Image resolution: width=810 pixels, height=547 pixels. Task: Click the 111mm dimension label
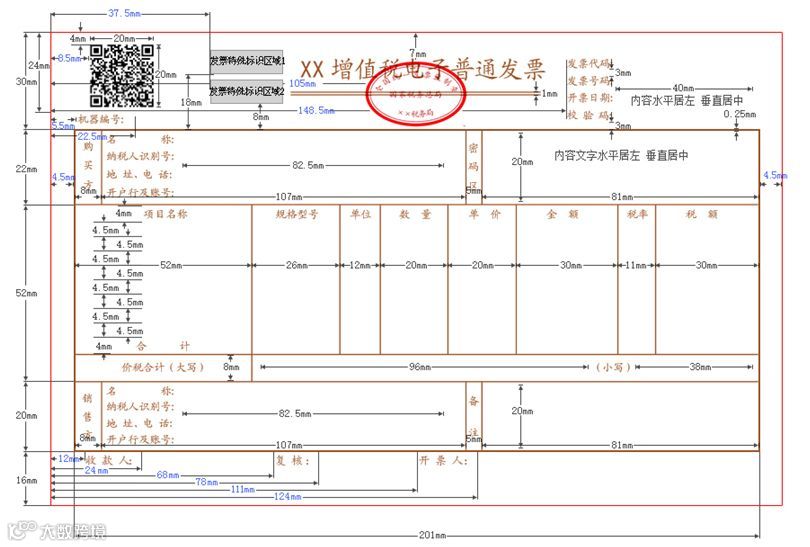[x=243, y=489]
